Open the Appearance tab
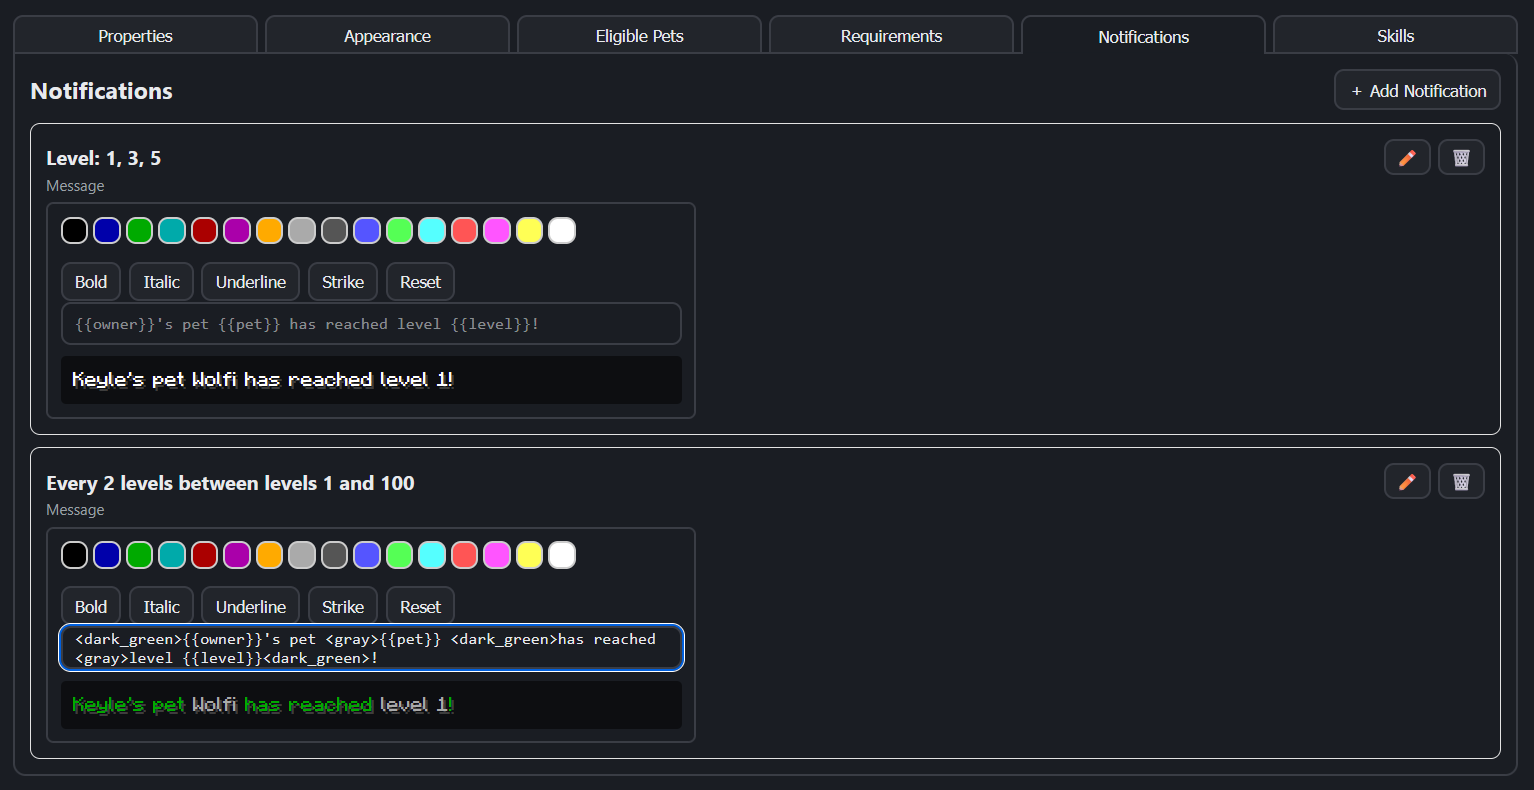Viewport: 1534px width, 790px height. tap(387, 36)
